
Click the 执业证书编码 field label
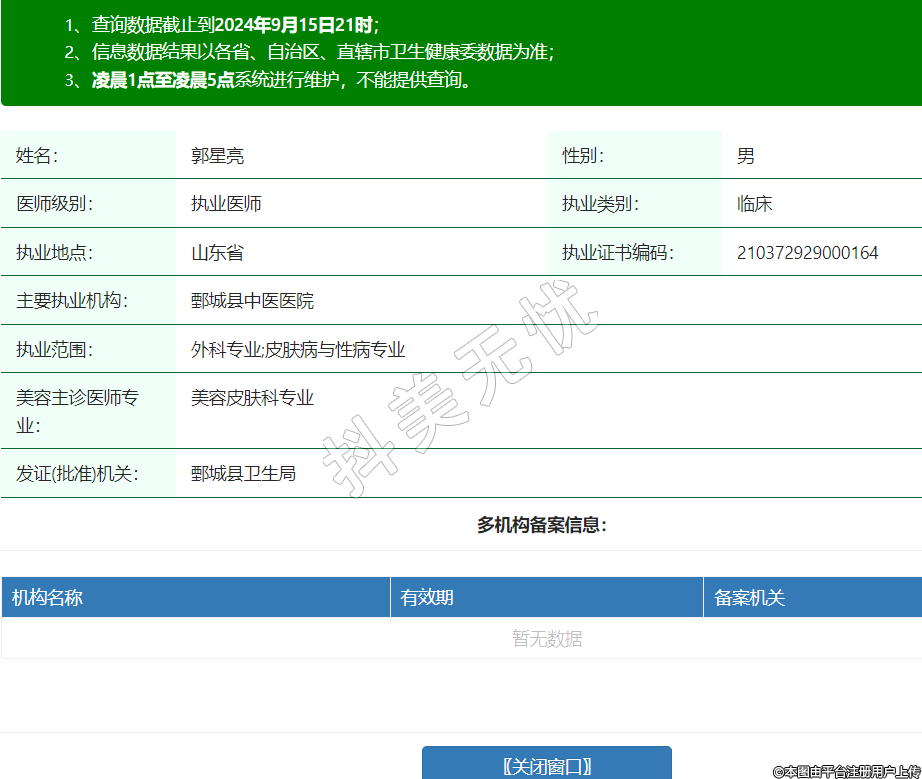point(618,253)
